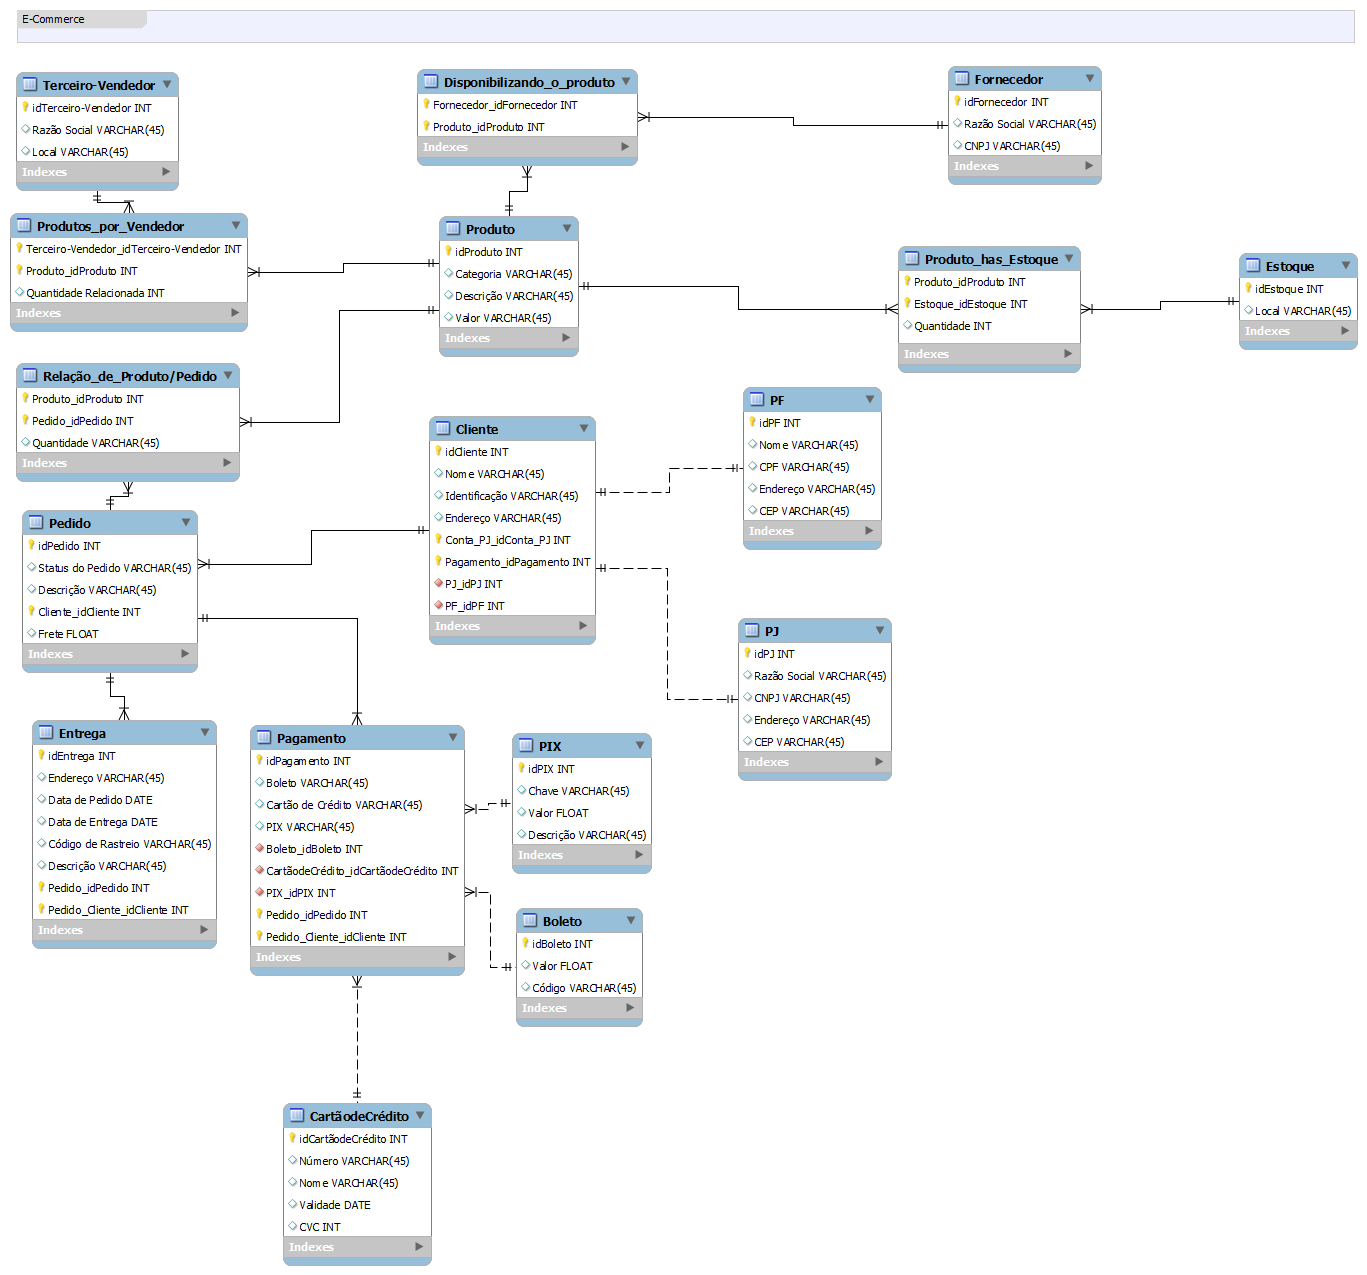Open the dropdown arrow on the Cliente header
Image resolution: width=1367 pixels, height=1275 pixels.
tap(585, 428)
